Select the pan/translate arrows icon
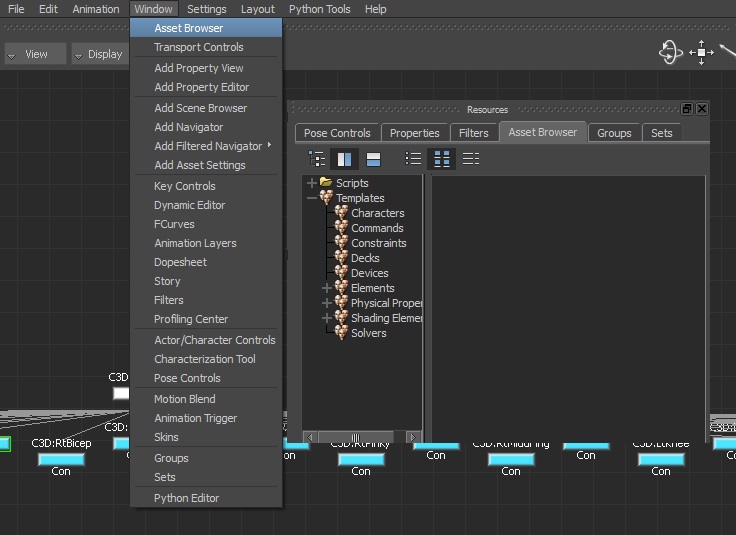The height and width of the screenshot is (535, 736). tap(701, 52)
